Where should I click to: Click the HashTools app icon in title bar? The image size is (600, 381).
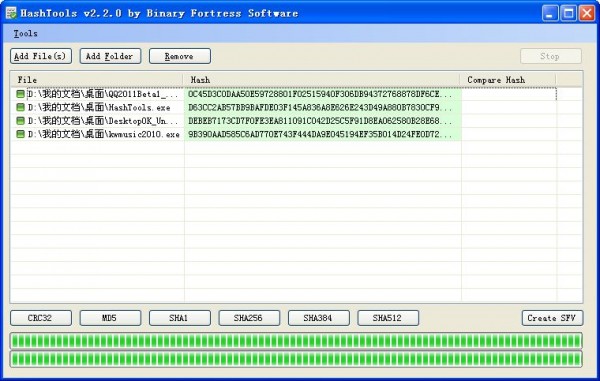pyautogui.click(x=11, y=13)
